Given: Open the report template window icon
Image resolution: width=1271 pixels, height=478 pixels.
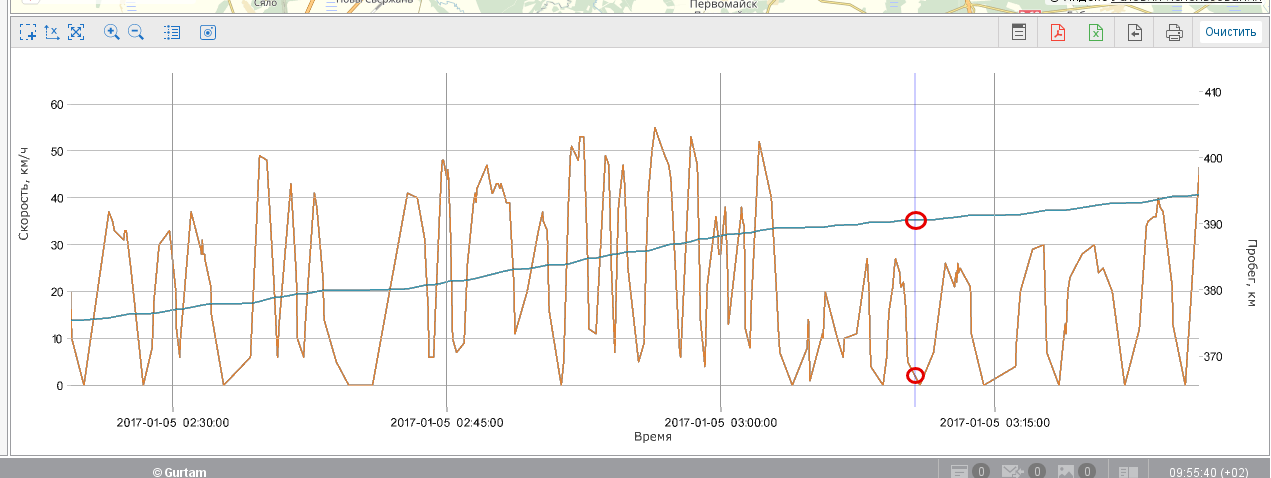Looking at the screenshot, I should click(x=1018, y=32).
